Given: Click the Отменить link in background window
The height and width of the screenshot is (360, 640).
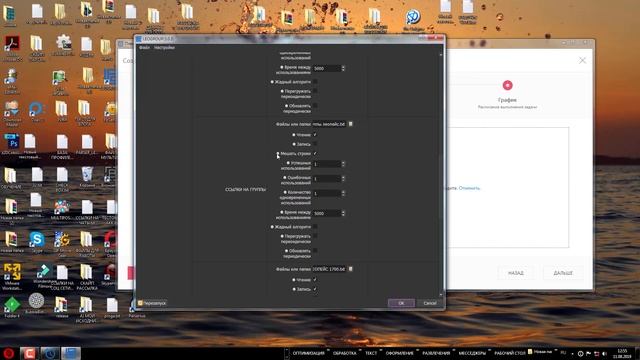Looking at the screenshot, I should pos(469,188).
